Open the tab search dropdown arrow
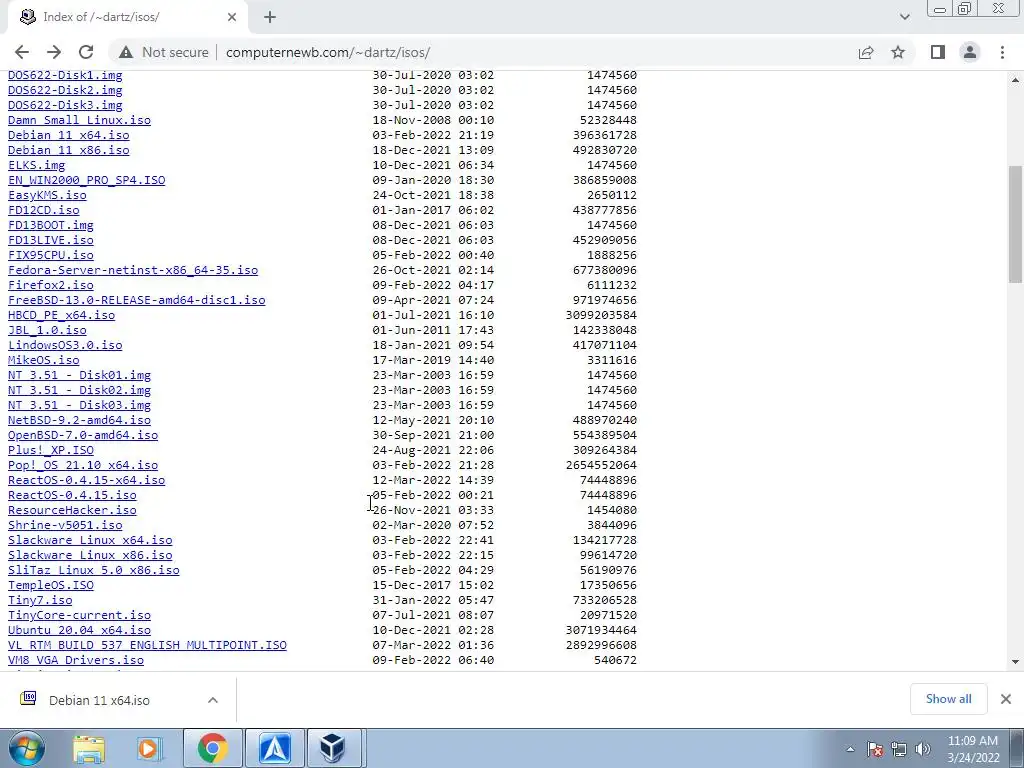 (904, 17)
